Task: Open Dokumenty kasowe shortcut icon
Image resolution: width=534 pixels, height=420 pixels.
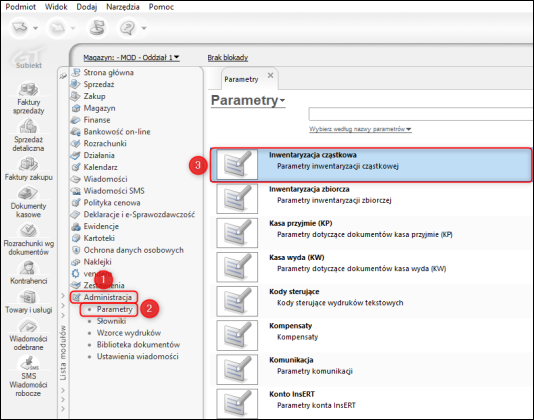Action: click(28, 194)
